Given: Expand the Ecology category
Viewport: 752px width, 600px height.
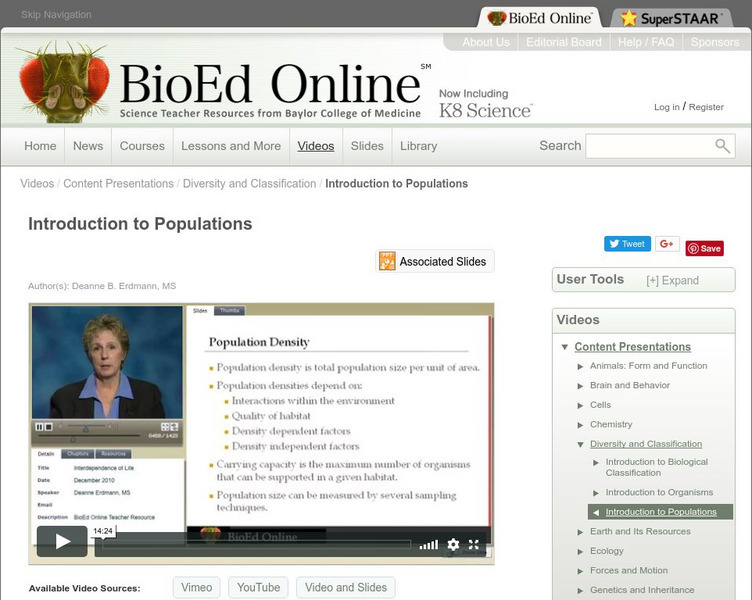Looking at the screenshot, I should point(580,552).
